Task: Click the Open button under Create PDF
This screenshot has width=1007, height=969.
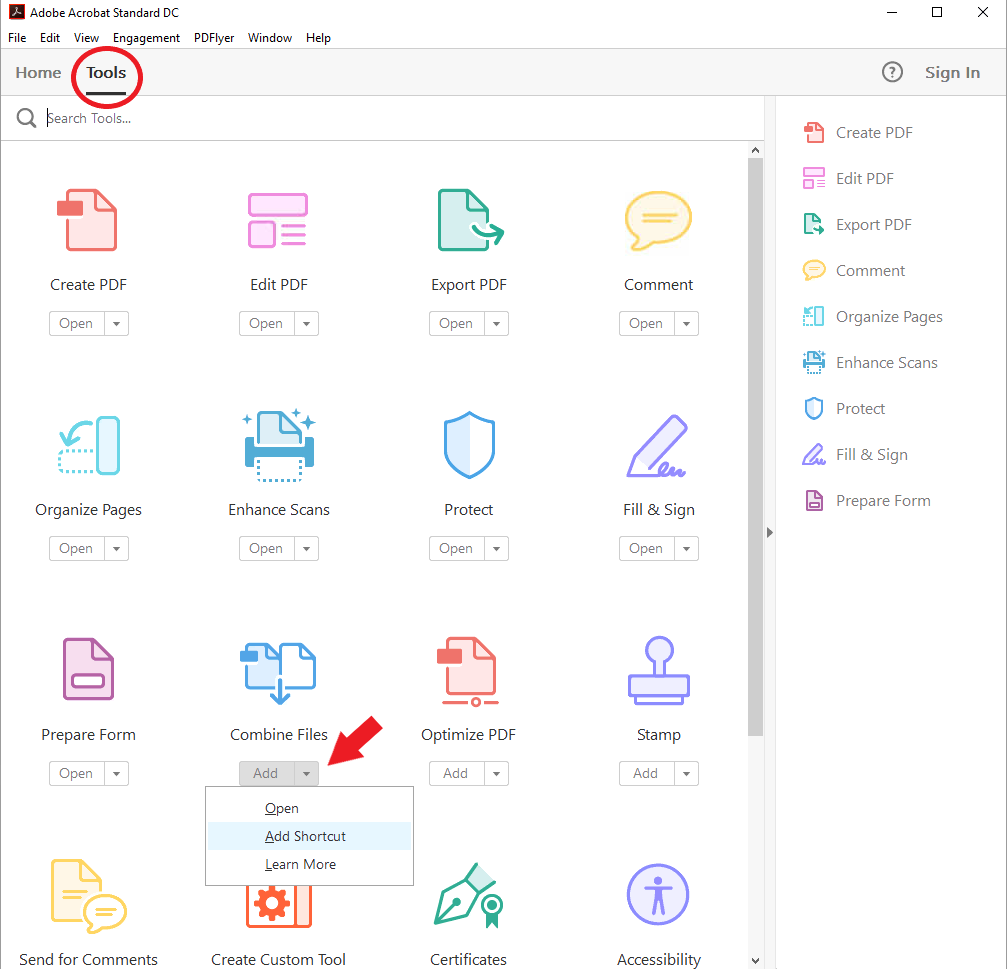Action: (76, 324)
